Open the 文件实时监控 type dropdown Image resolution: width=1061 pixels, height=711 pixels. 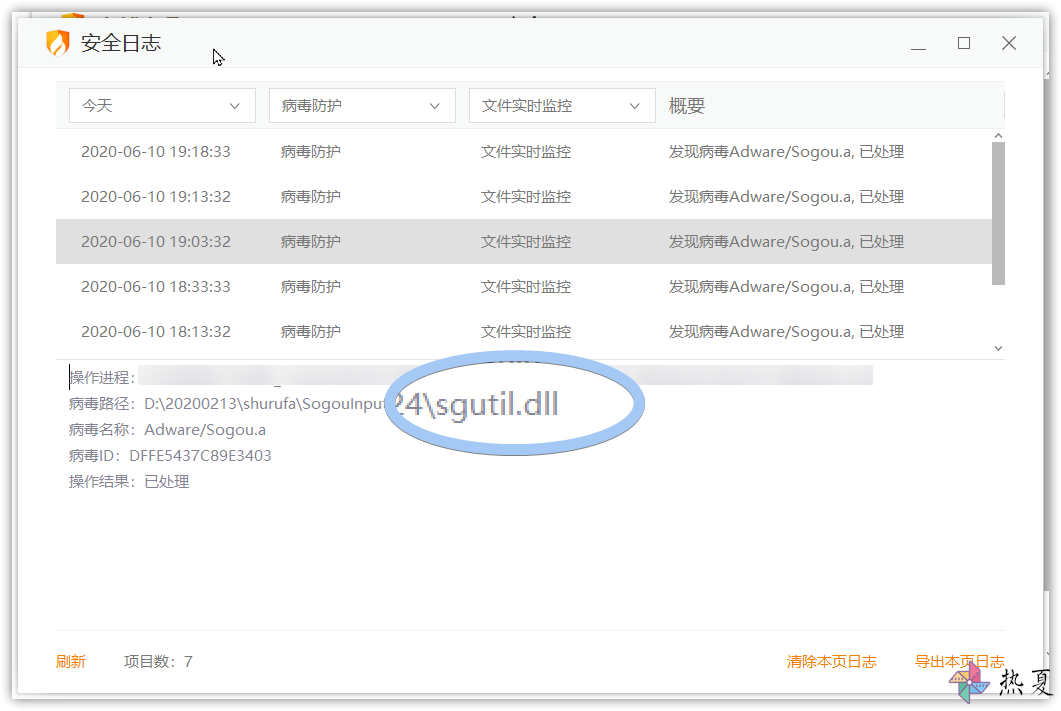(x=562, y=106)
